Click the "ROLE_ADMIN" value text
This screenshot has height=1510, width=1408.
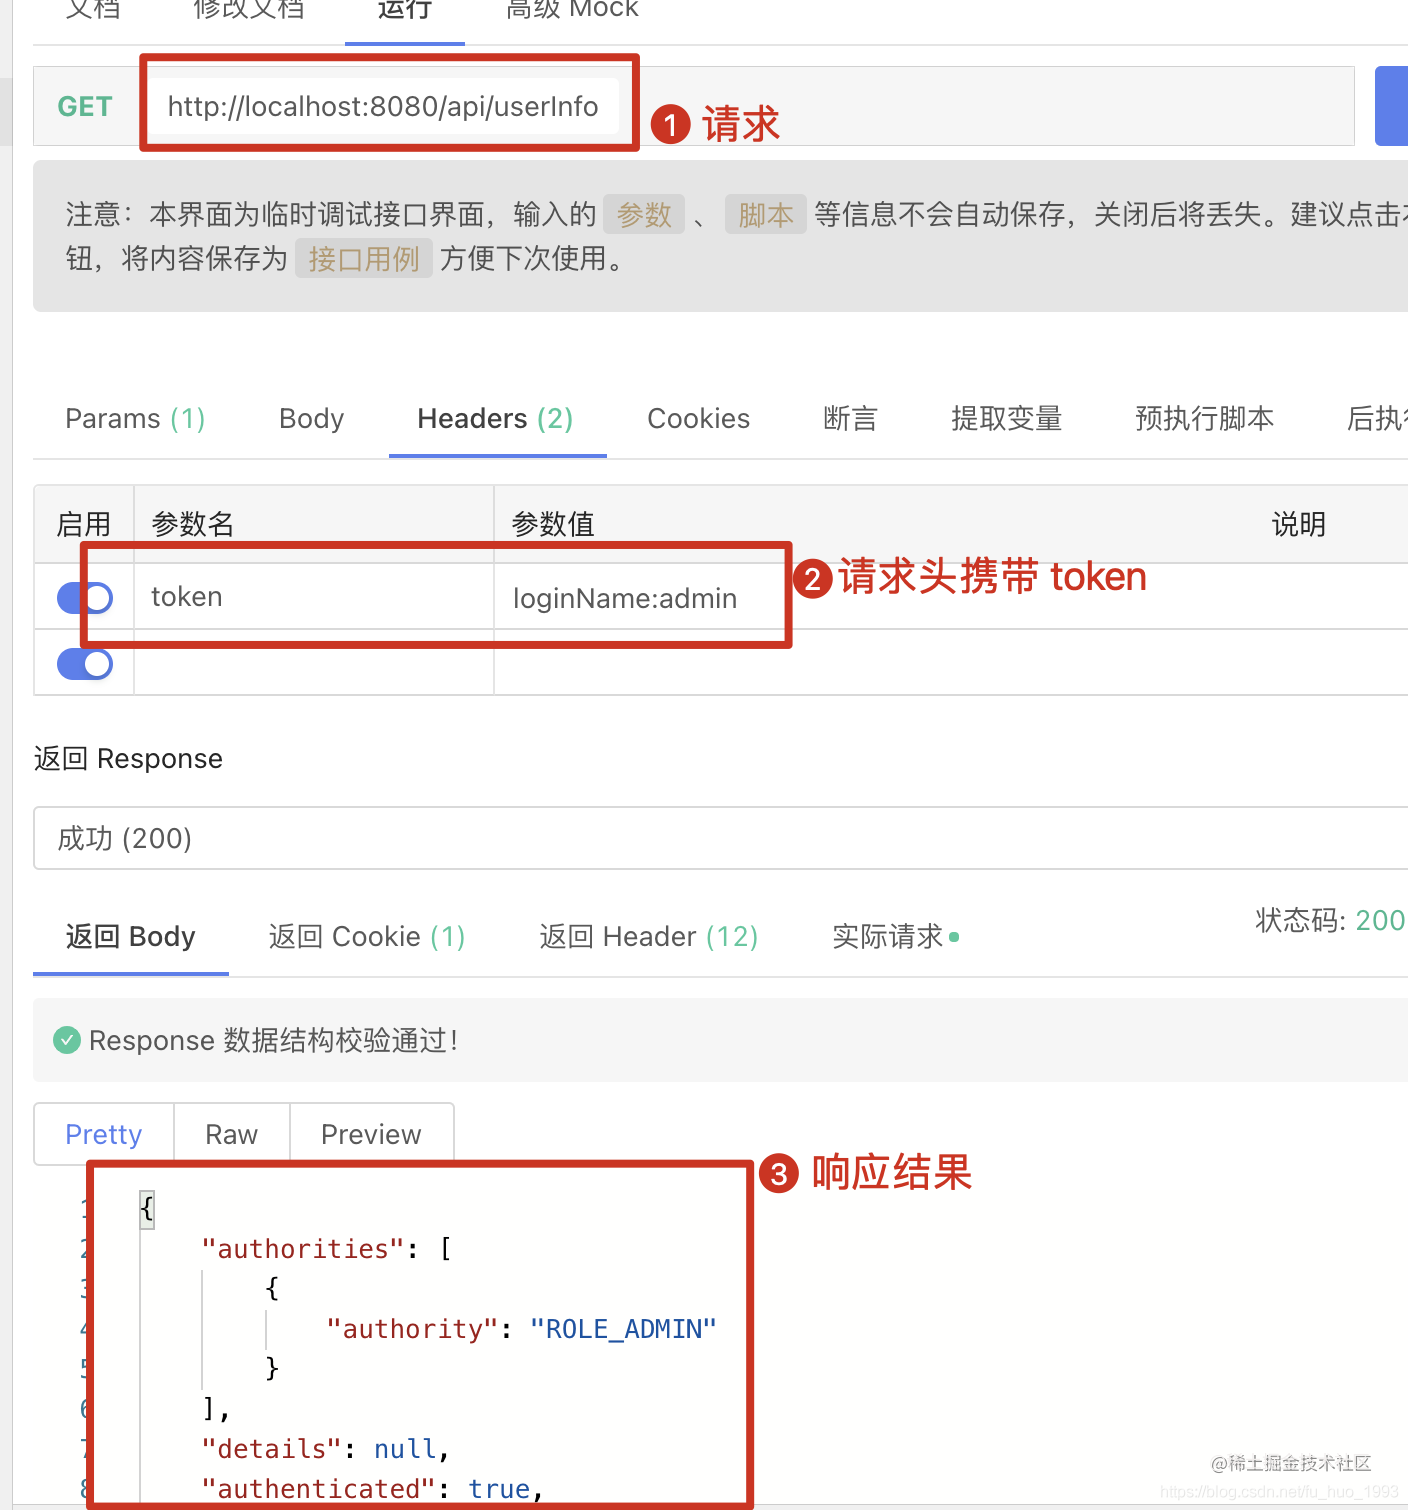(623, 1329)
